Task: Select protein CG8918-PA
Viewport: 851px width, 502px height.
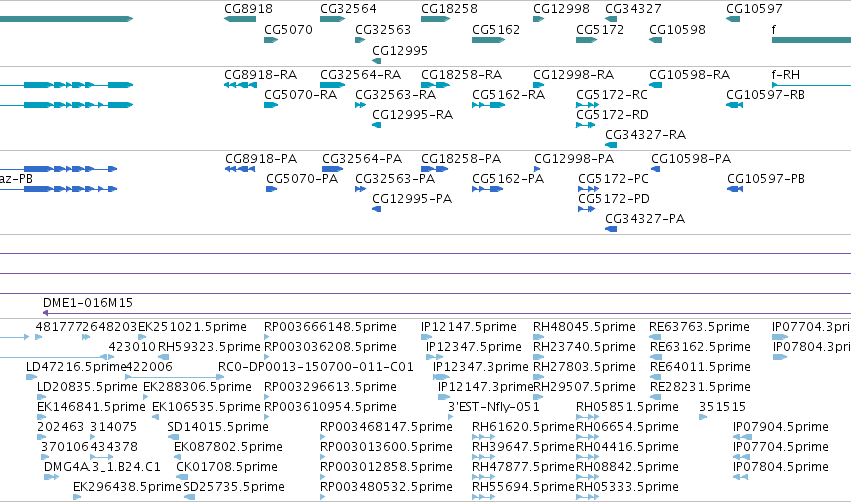Action: tap(261, 158)
